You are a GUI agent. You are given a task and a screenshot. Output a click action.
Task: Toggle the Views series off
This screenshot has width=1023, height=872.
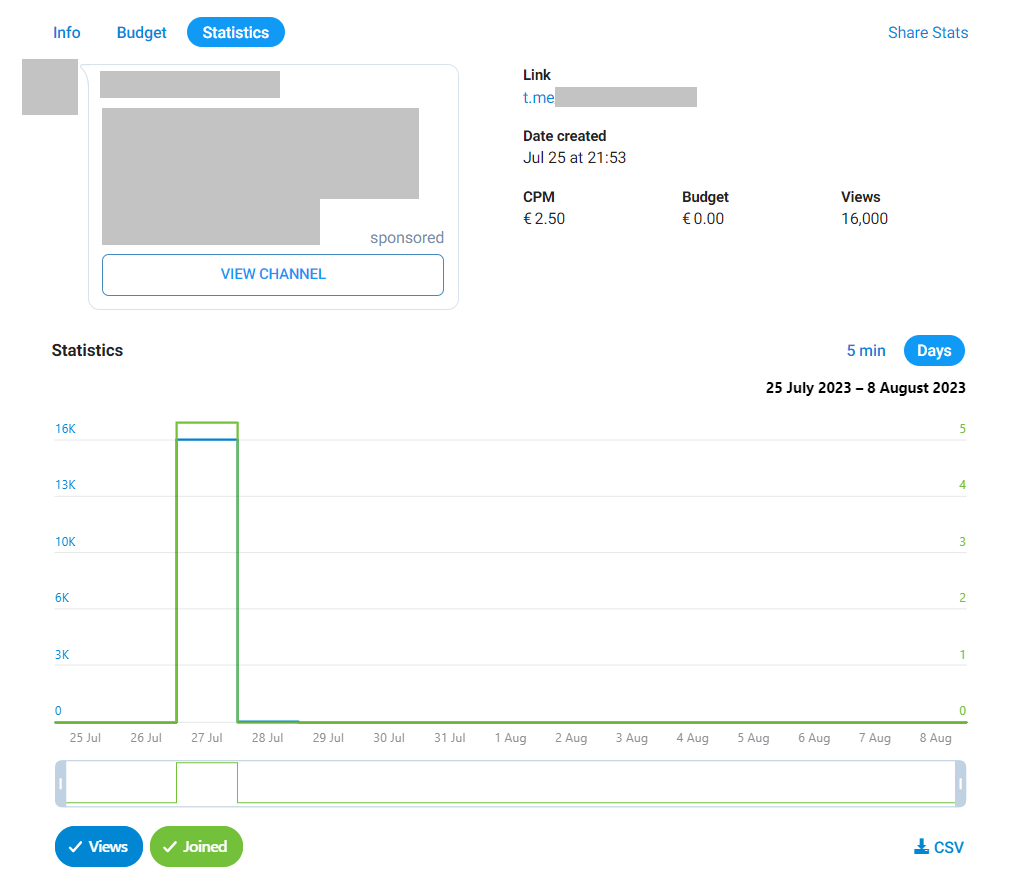98,846
